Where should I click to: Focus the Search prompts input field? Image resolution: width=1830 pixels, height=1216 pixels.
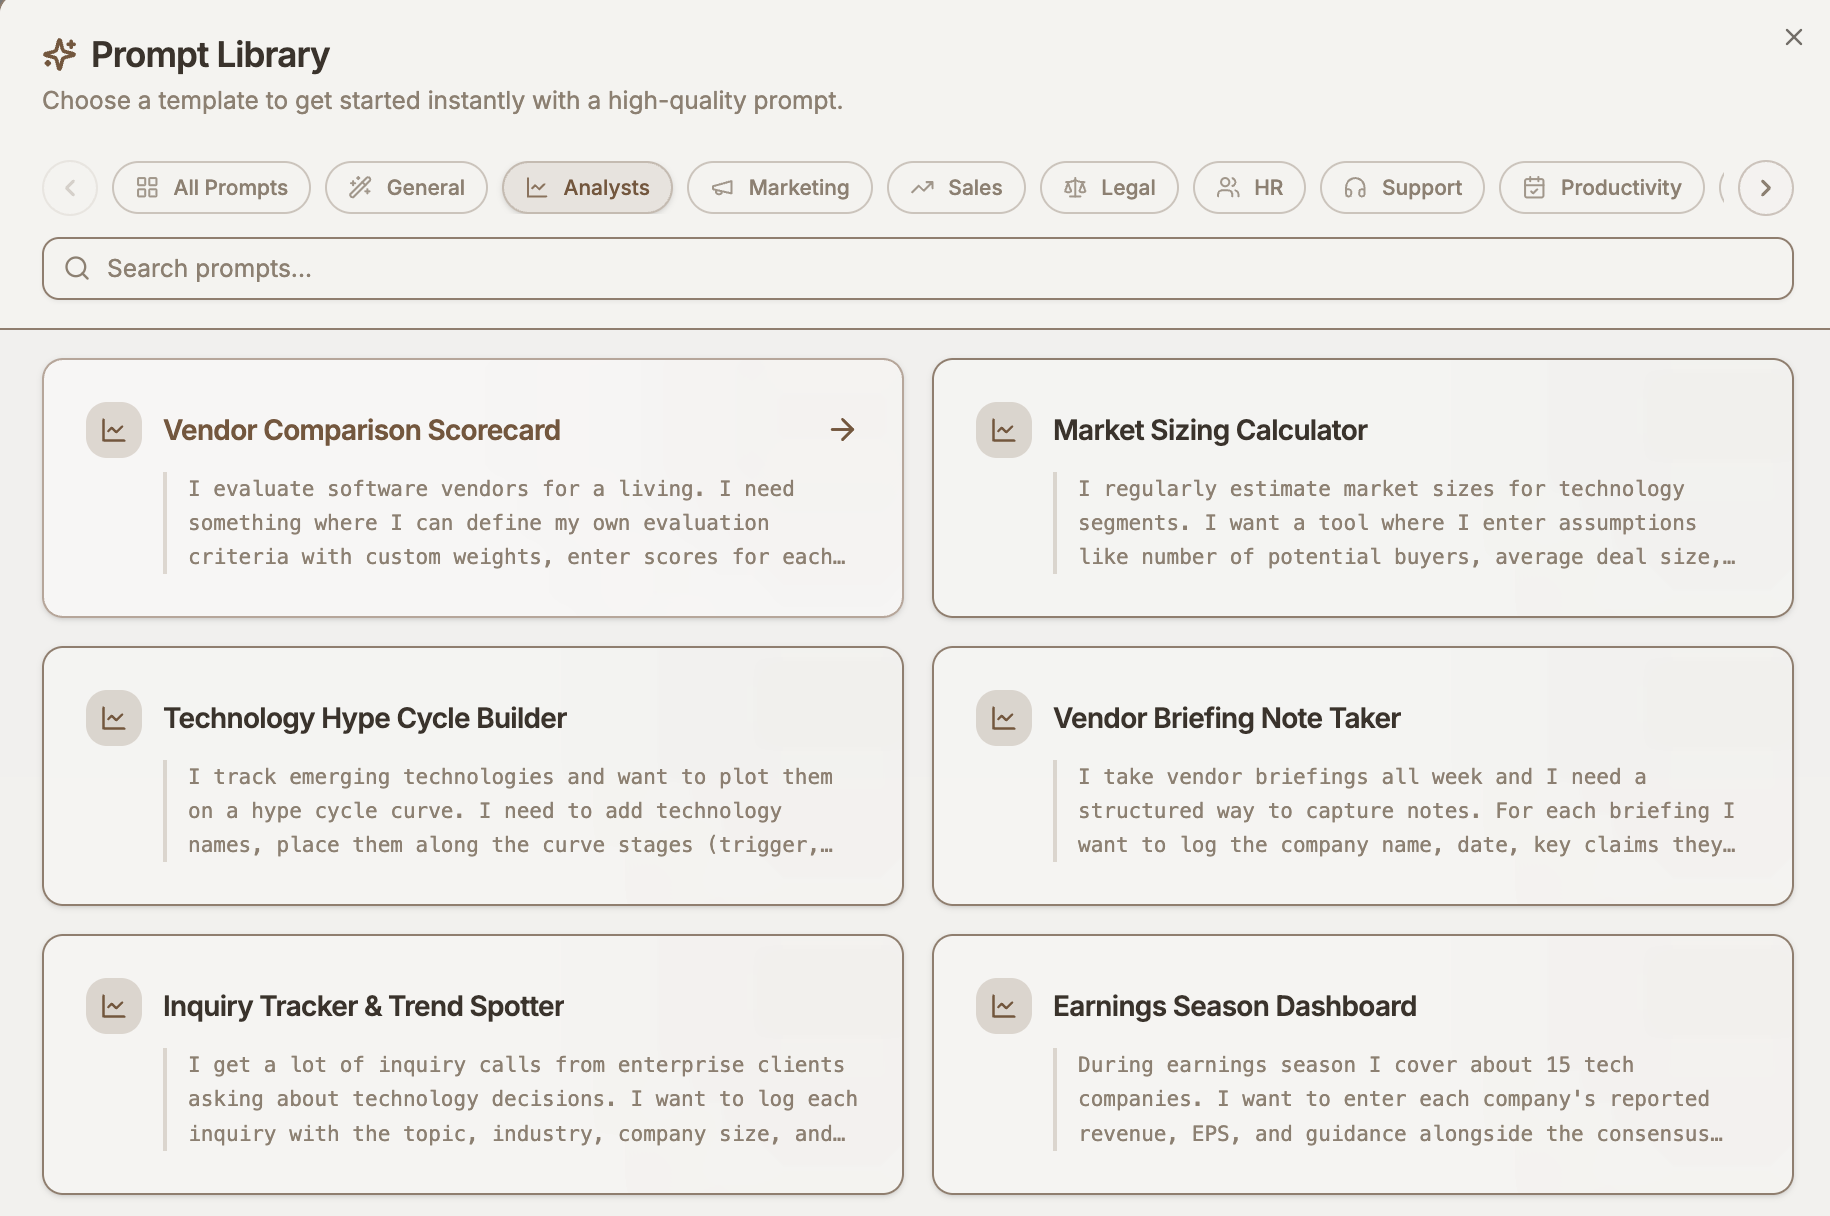[x=918, y=268]
